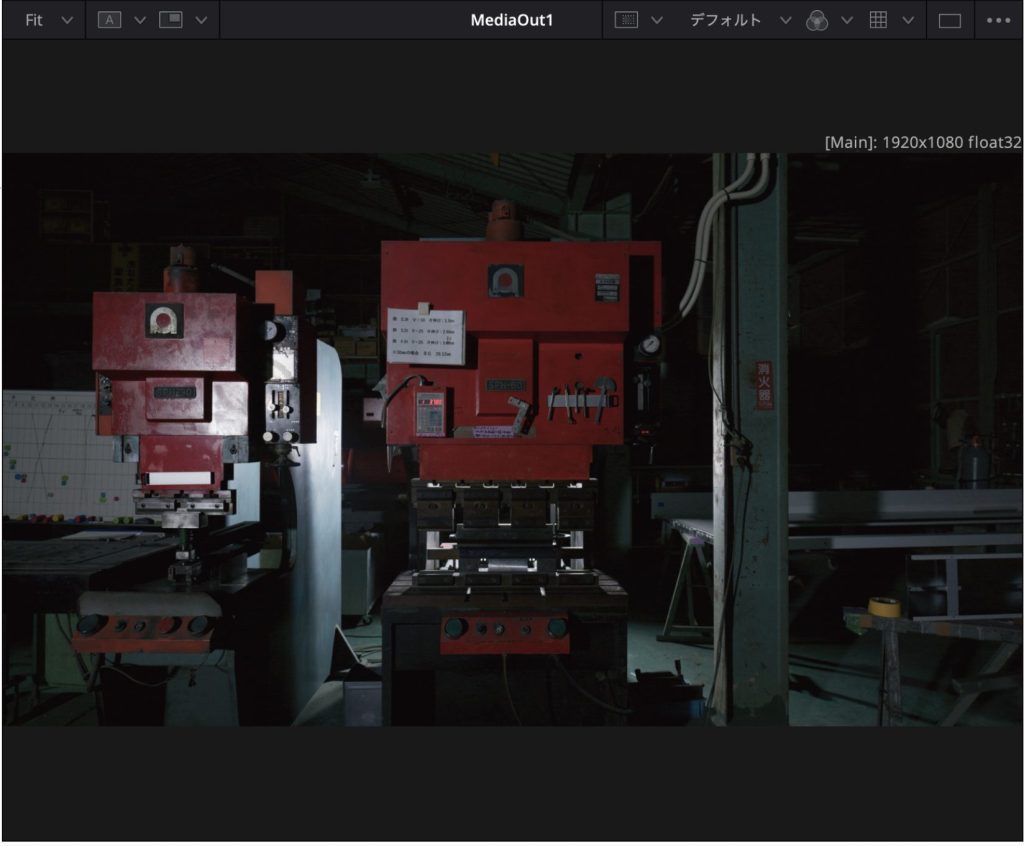Toggle the A buffer view icon
The height and width of the screenshot is (846, 1024).
click(109, 20)
